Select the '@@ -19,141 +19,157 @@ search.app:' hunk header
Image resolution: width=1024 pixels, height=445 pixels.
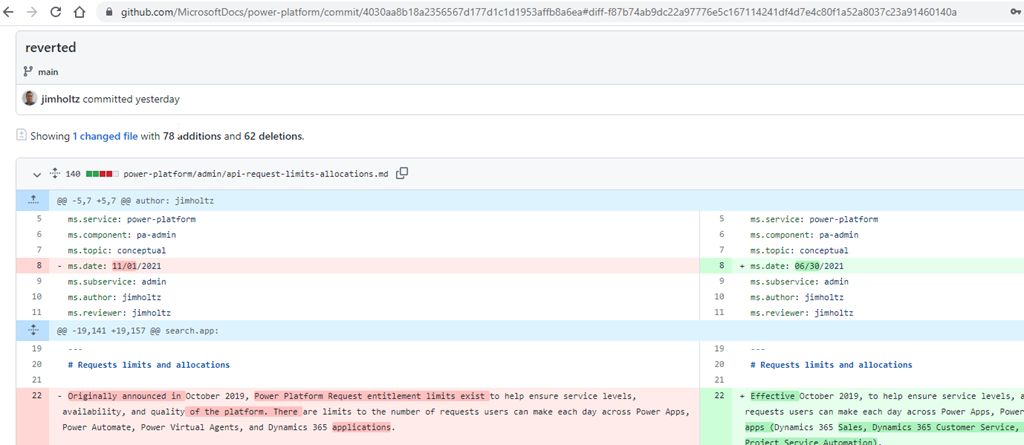pyautogui.click(x=137, y=331)
